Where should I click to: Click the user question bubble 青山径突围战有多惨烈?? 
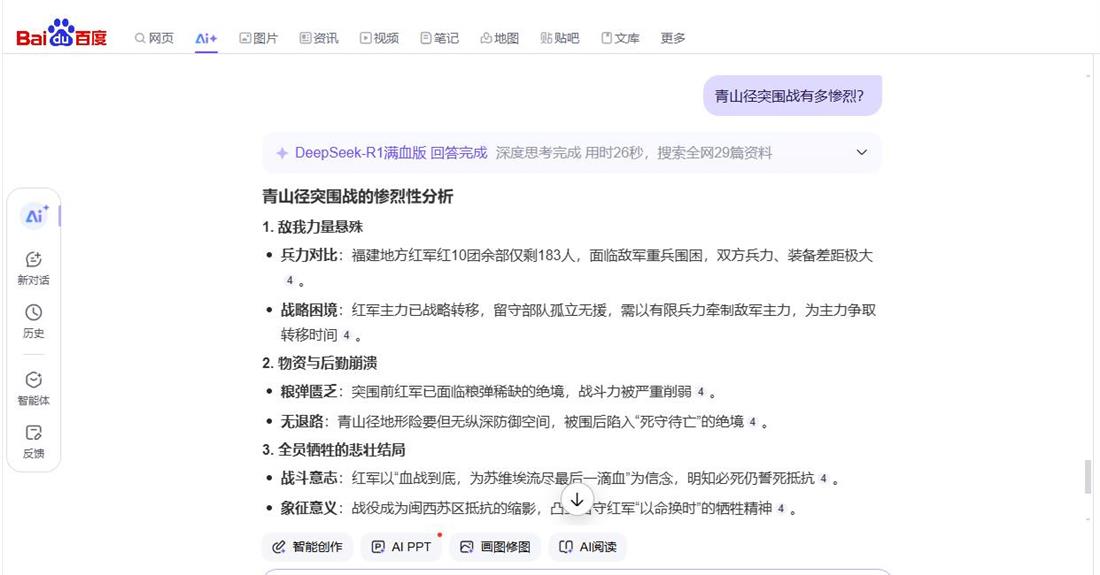coord(792,96)
